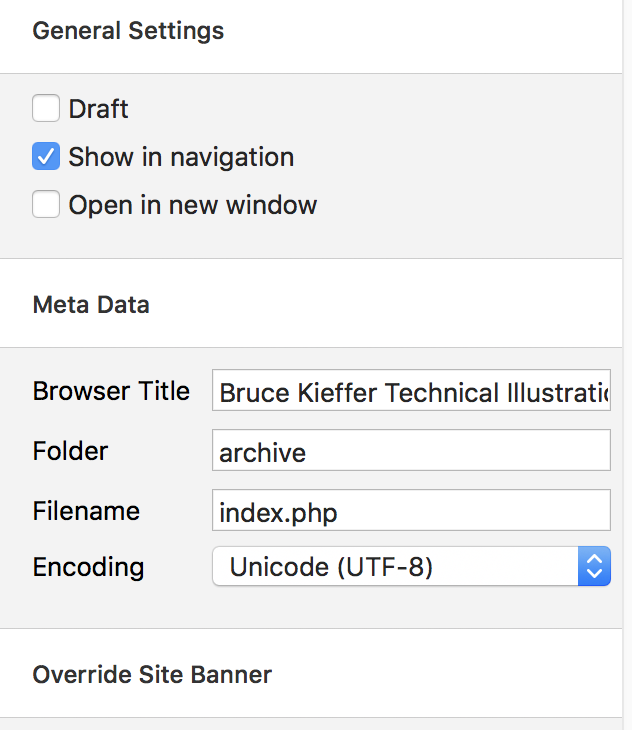Viewport: 632px width, 730px height.
Task: Click the "Encoding" field label
Action: [88, 567]
